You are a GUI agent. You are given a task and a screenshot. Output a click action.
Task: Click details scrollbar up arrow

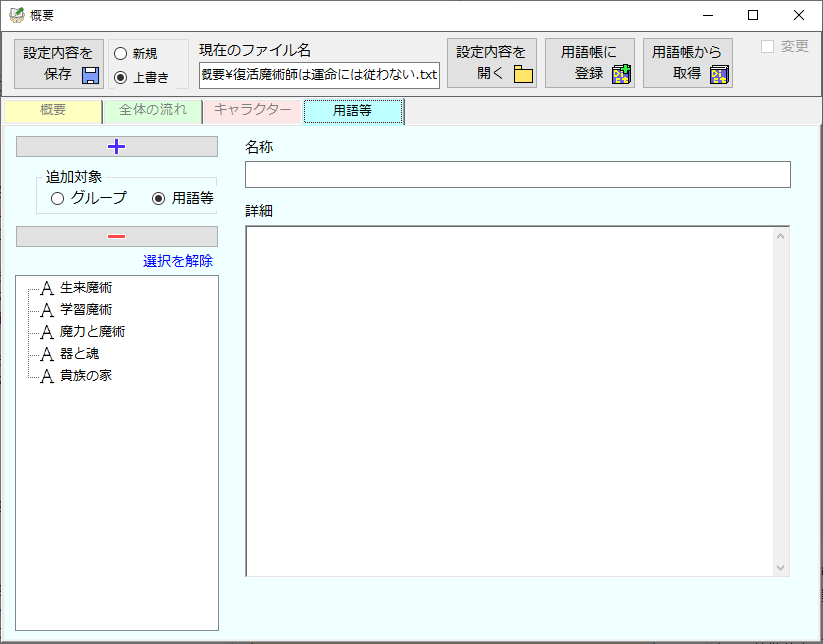pos(780,236)
